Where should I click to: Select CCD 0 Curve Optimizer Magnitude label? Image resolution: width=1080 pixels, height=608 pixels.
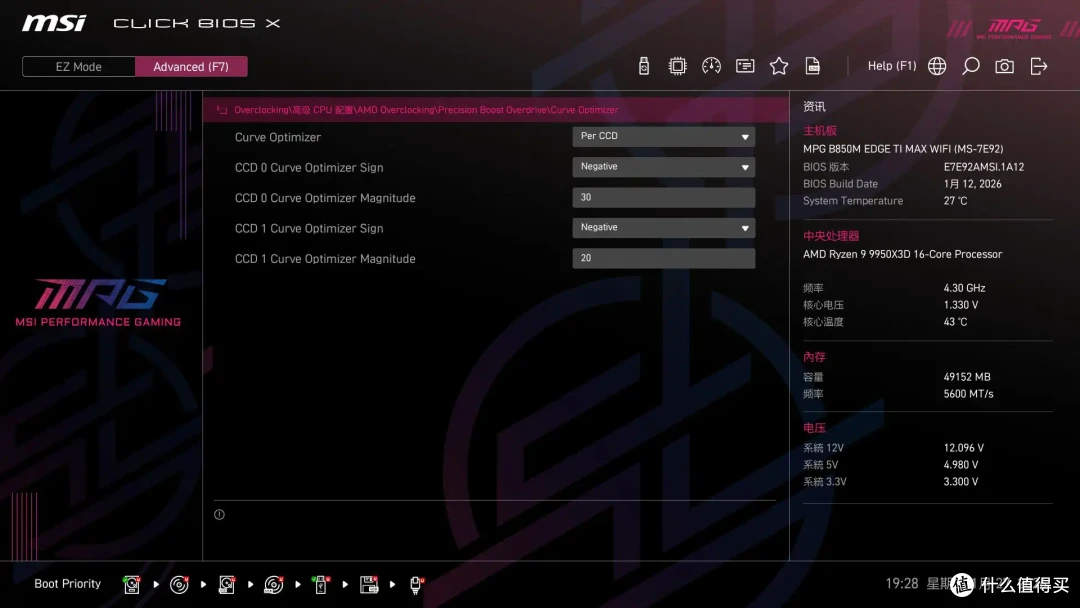click(325, 198)
